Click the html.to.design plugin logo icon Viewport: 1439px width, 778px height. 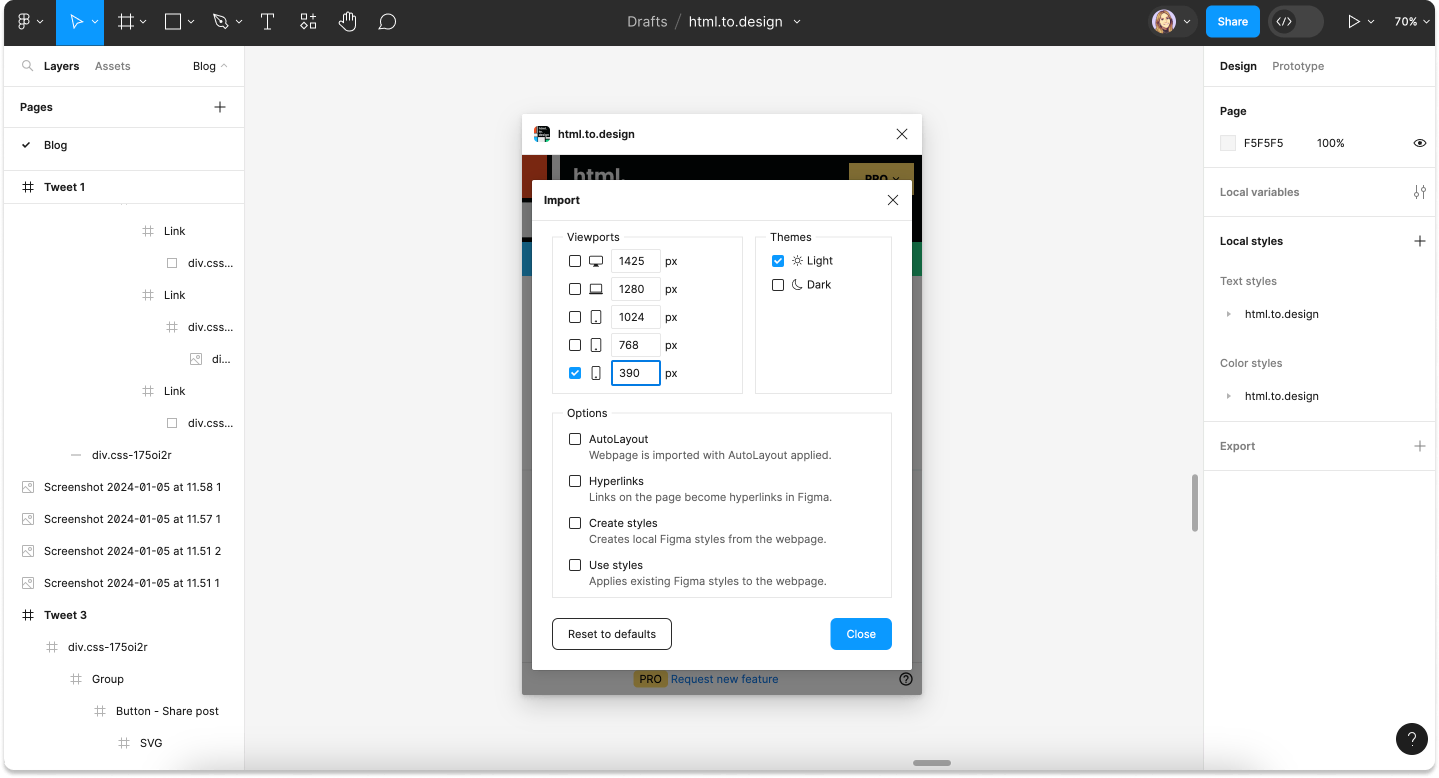542,134
